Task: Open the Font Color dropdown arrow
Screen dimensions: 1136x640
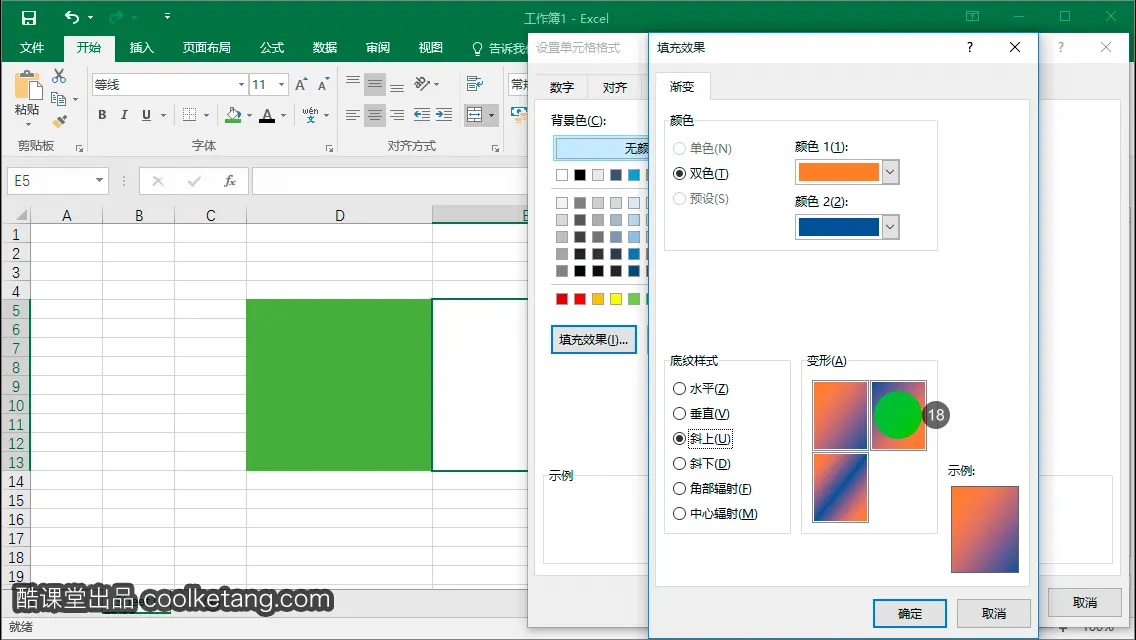Action: coord(283,115)
